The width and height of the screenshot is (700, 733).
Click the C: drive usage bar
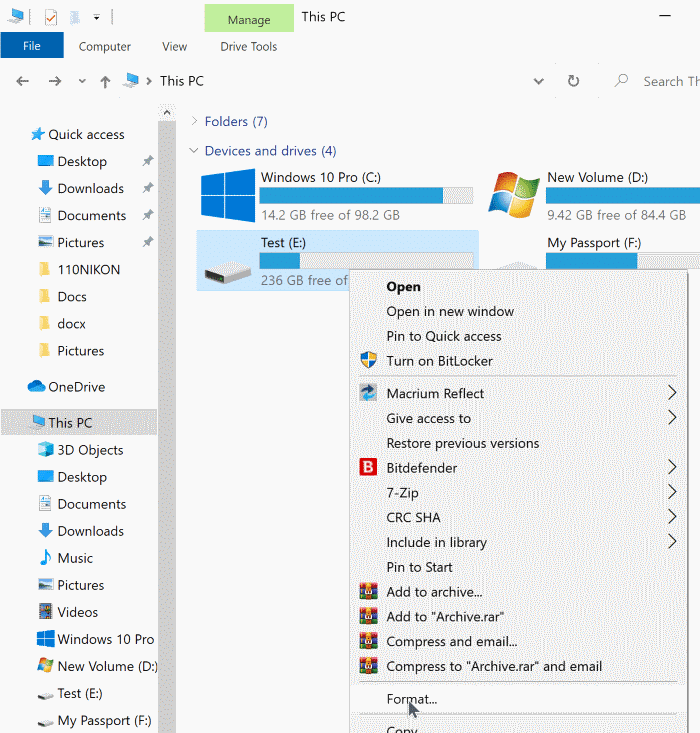[366, 195]
